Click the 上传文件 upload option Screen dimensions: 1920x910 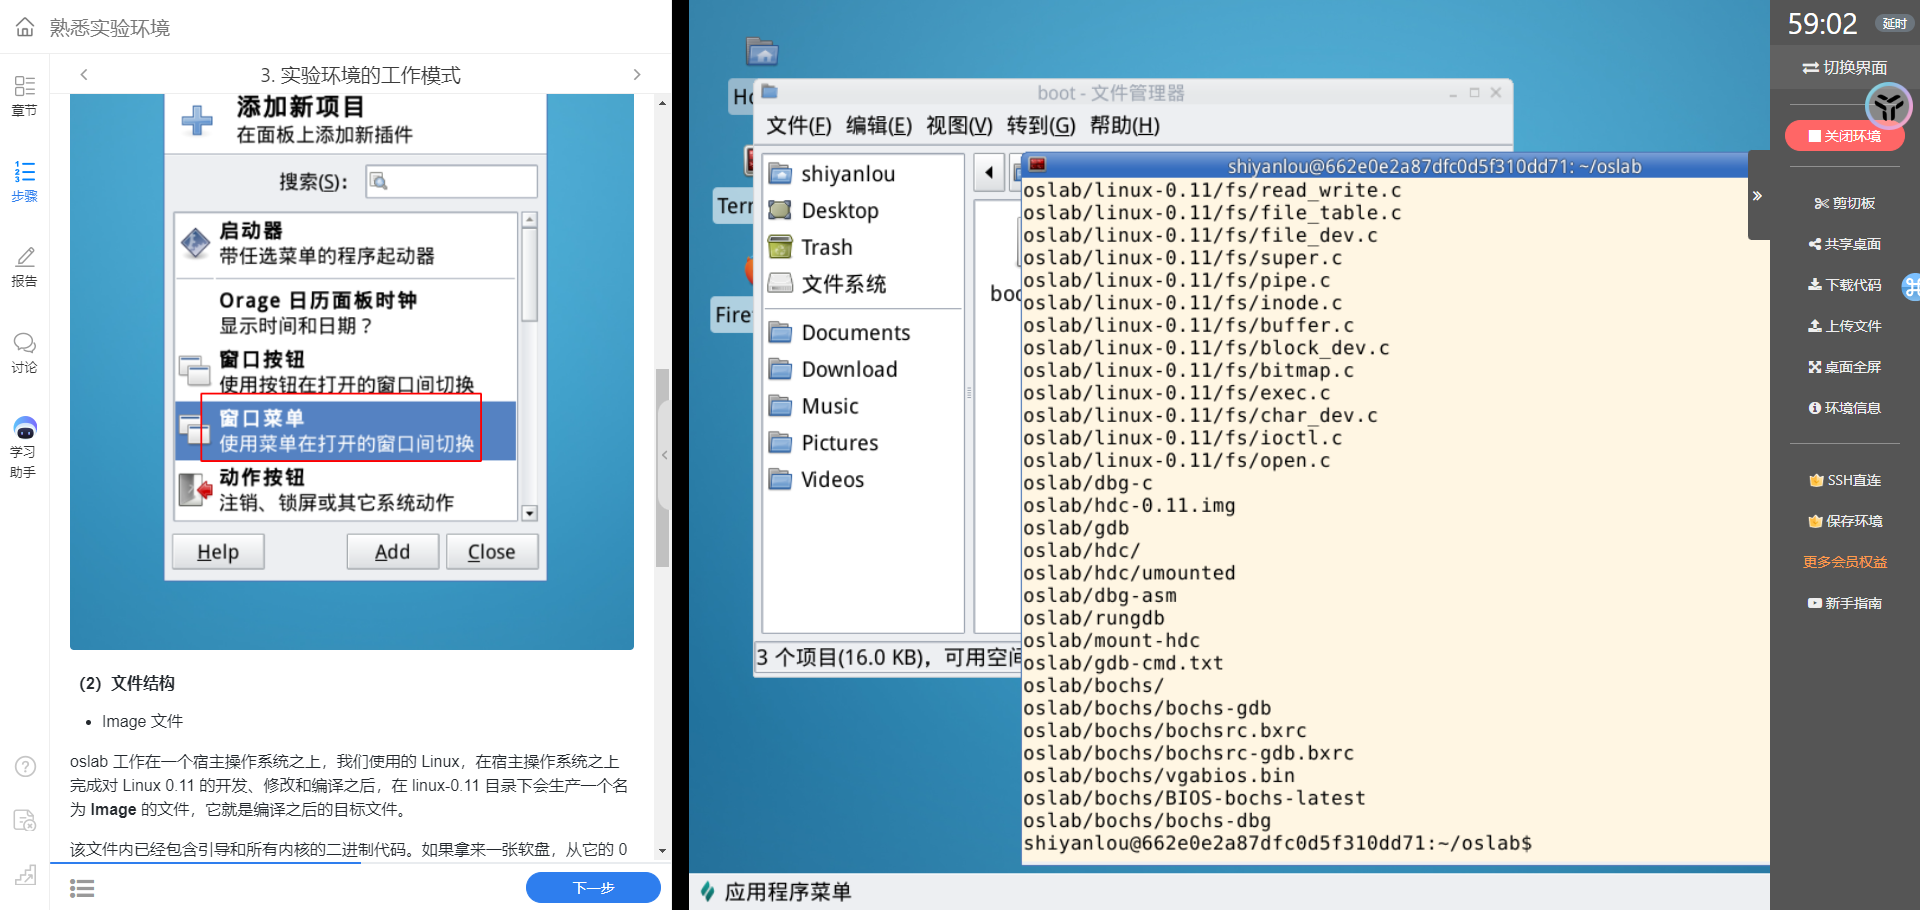[1844, 326]
